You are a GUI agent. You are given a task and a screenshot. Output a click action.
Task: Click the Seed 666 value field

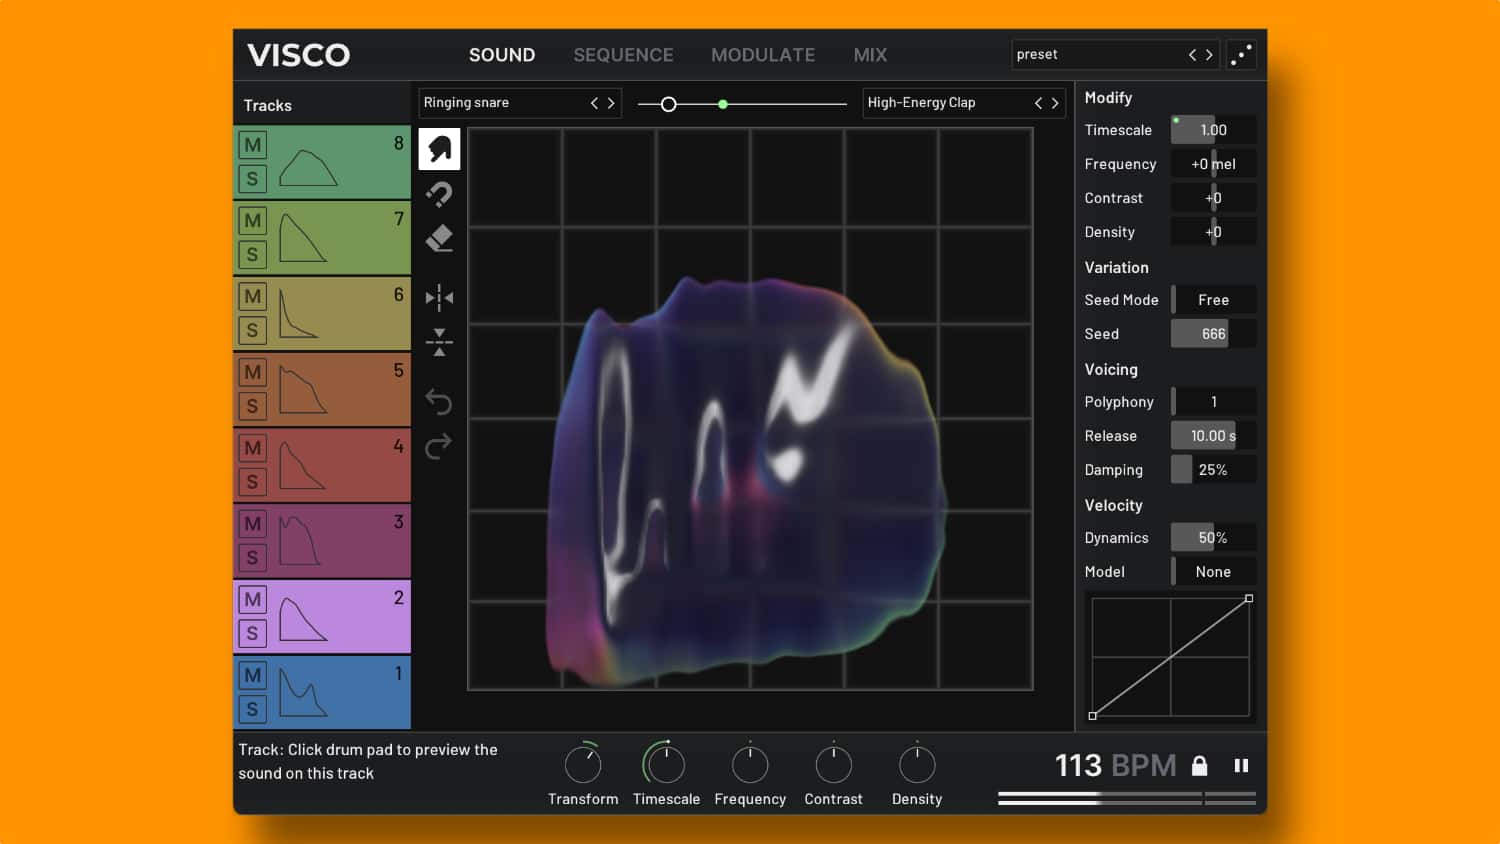[x=1214, y=334]
